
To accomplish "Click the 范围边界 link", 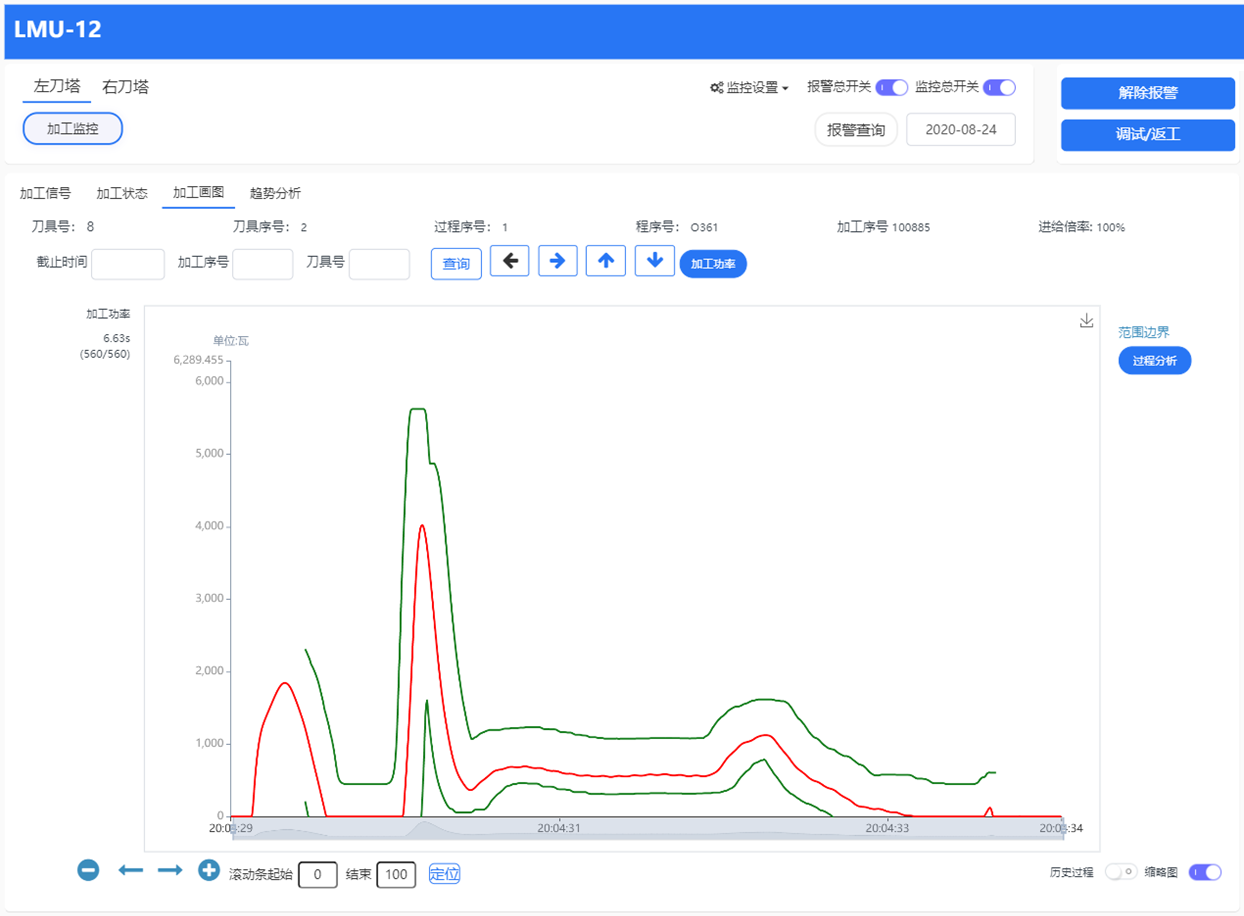I will 1144,332.
